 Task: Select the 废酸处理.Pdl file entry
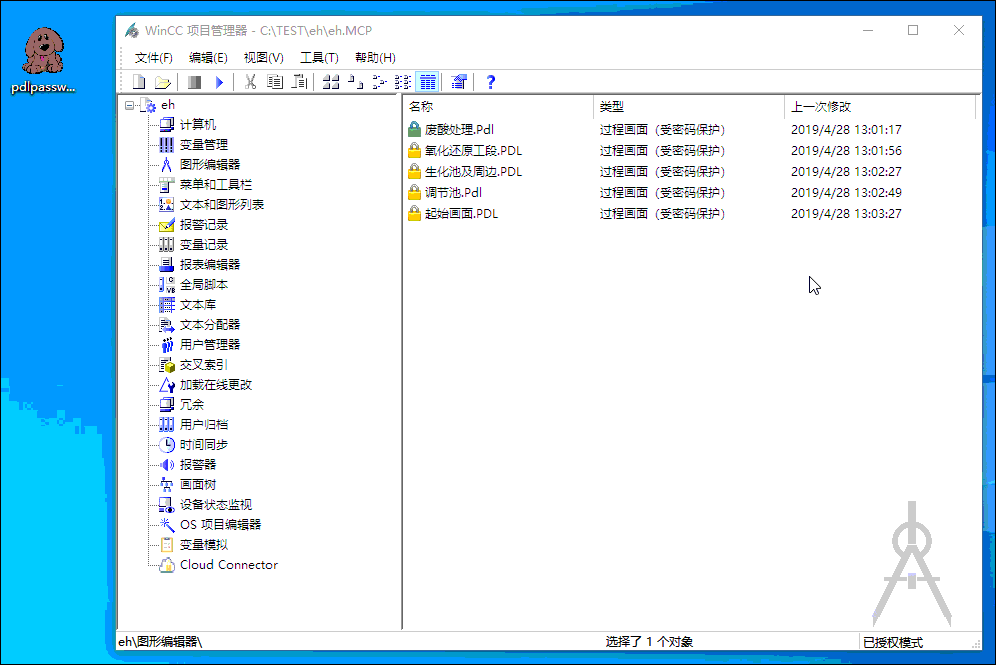point(459,130)
